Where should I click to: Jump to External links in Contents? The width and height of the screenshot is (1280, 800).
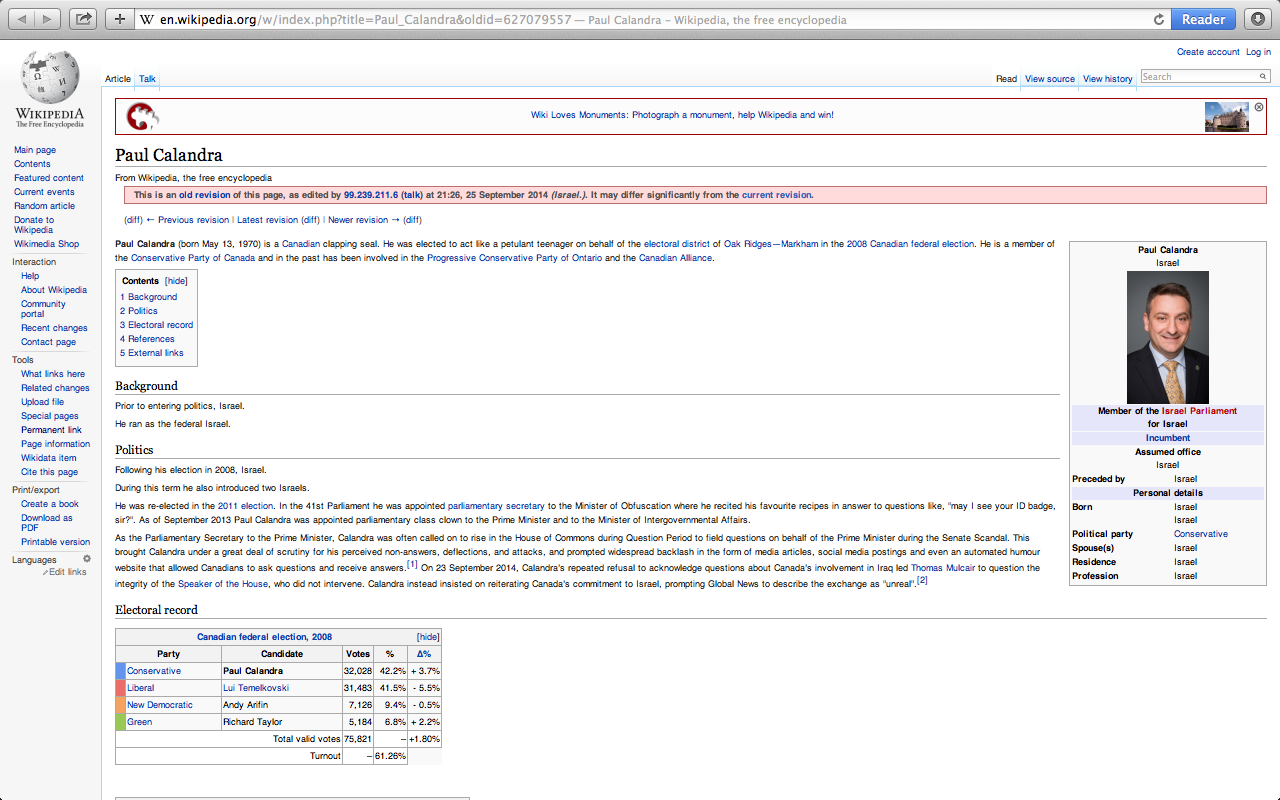(x=152, y=353)
